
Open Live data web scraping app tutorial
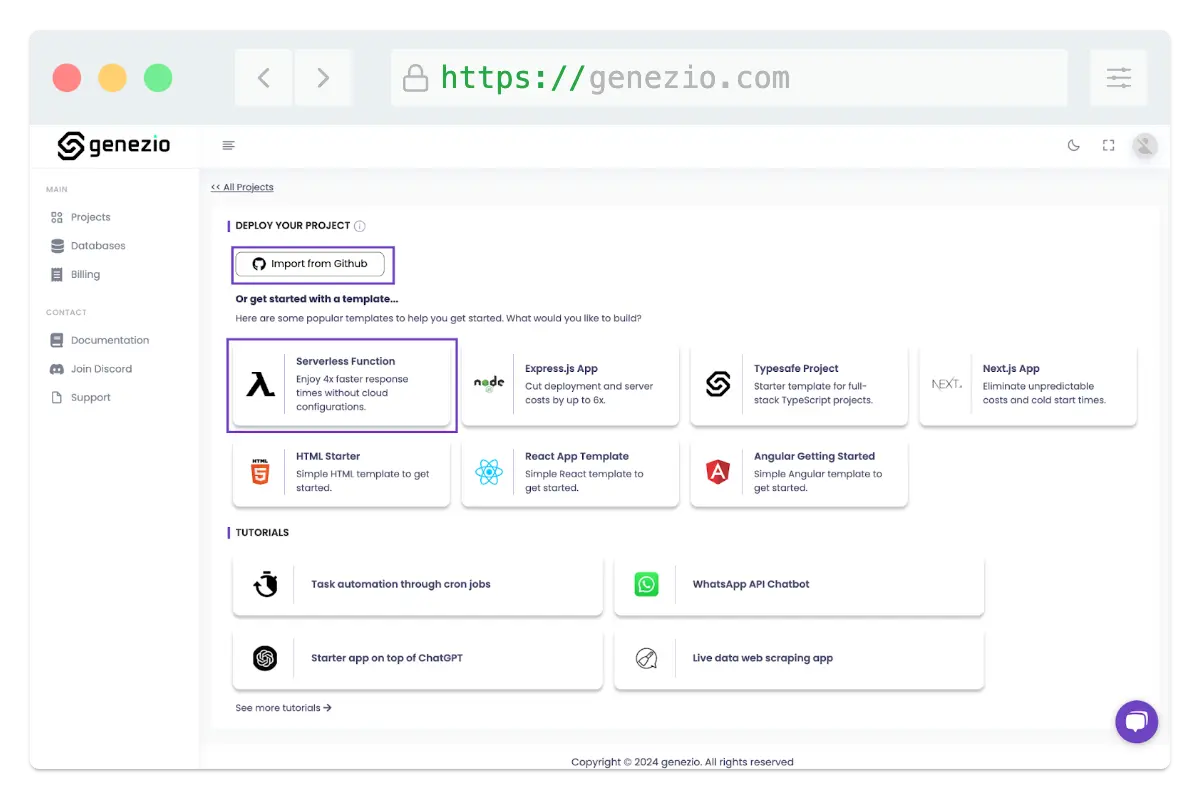[x=799, y=658]
